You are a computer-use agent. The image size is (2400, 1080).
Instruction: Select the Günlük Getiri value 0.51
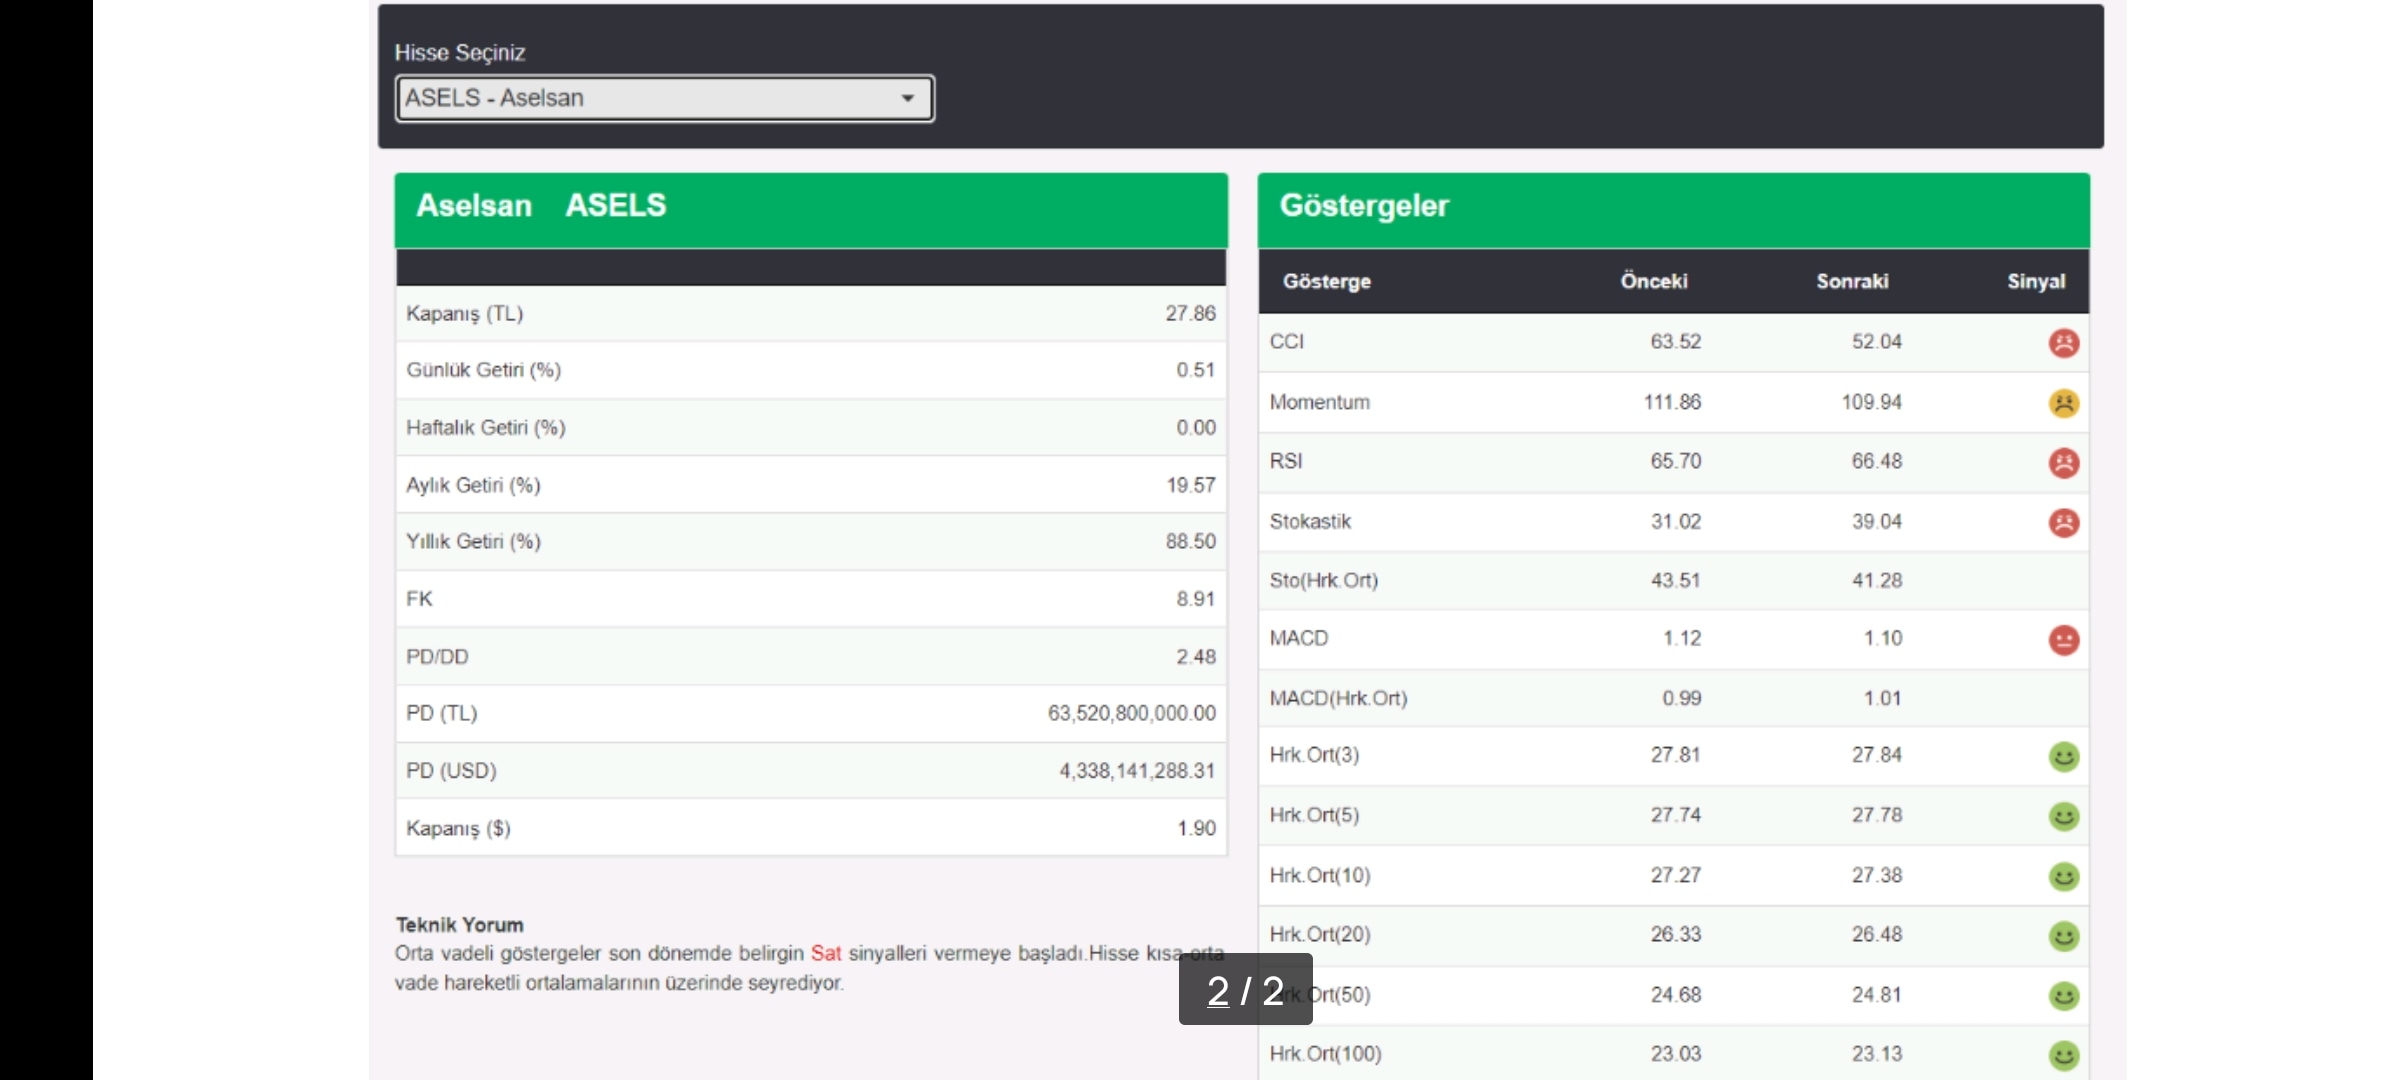point(1196,370)
